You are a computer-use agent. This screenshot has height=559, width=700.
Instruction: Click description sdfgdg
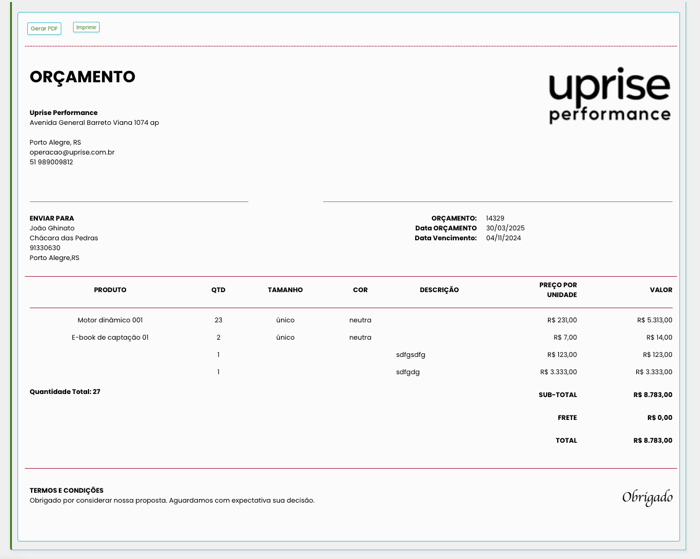click(408, 372)
